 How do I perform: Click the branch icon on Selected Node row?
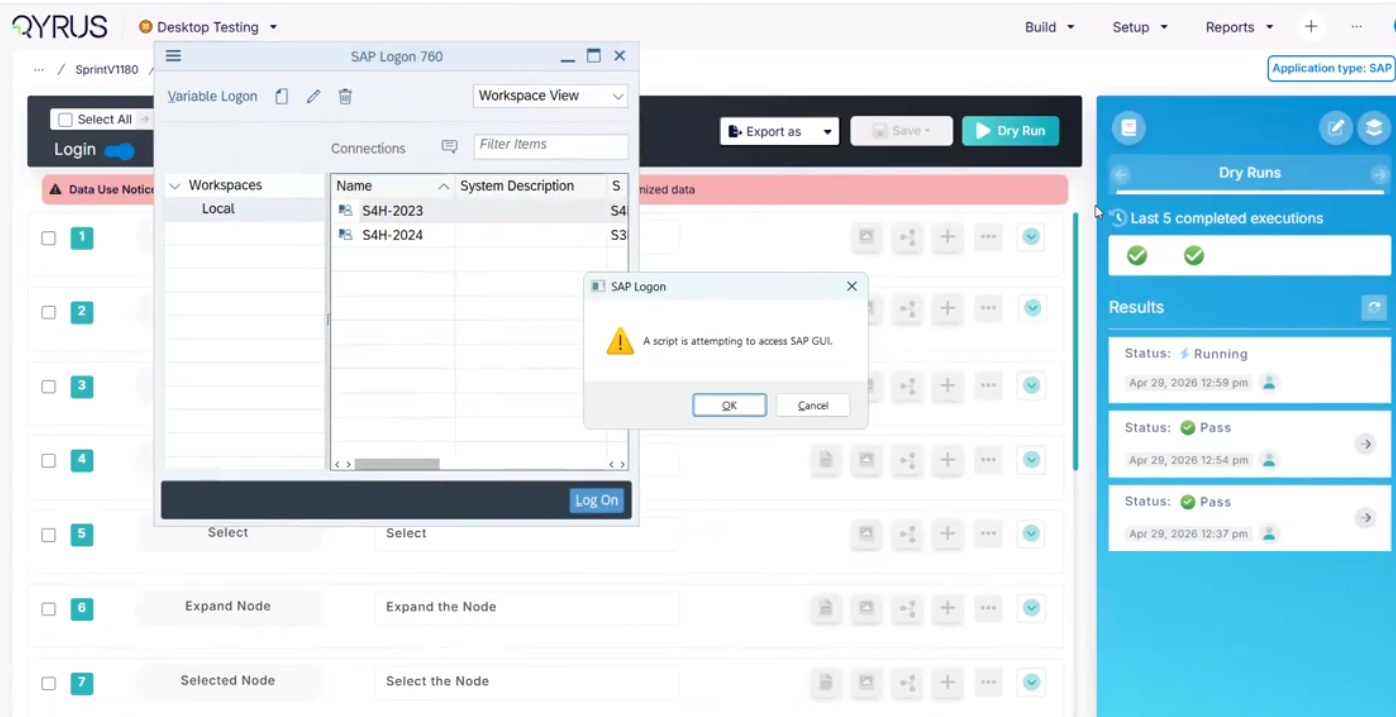tap(908, 682)
